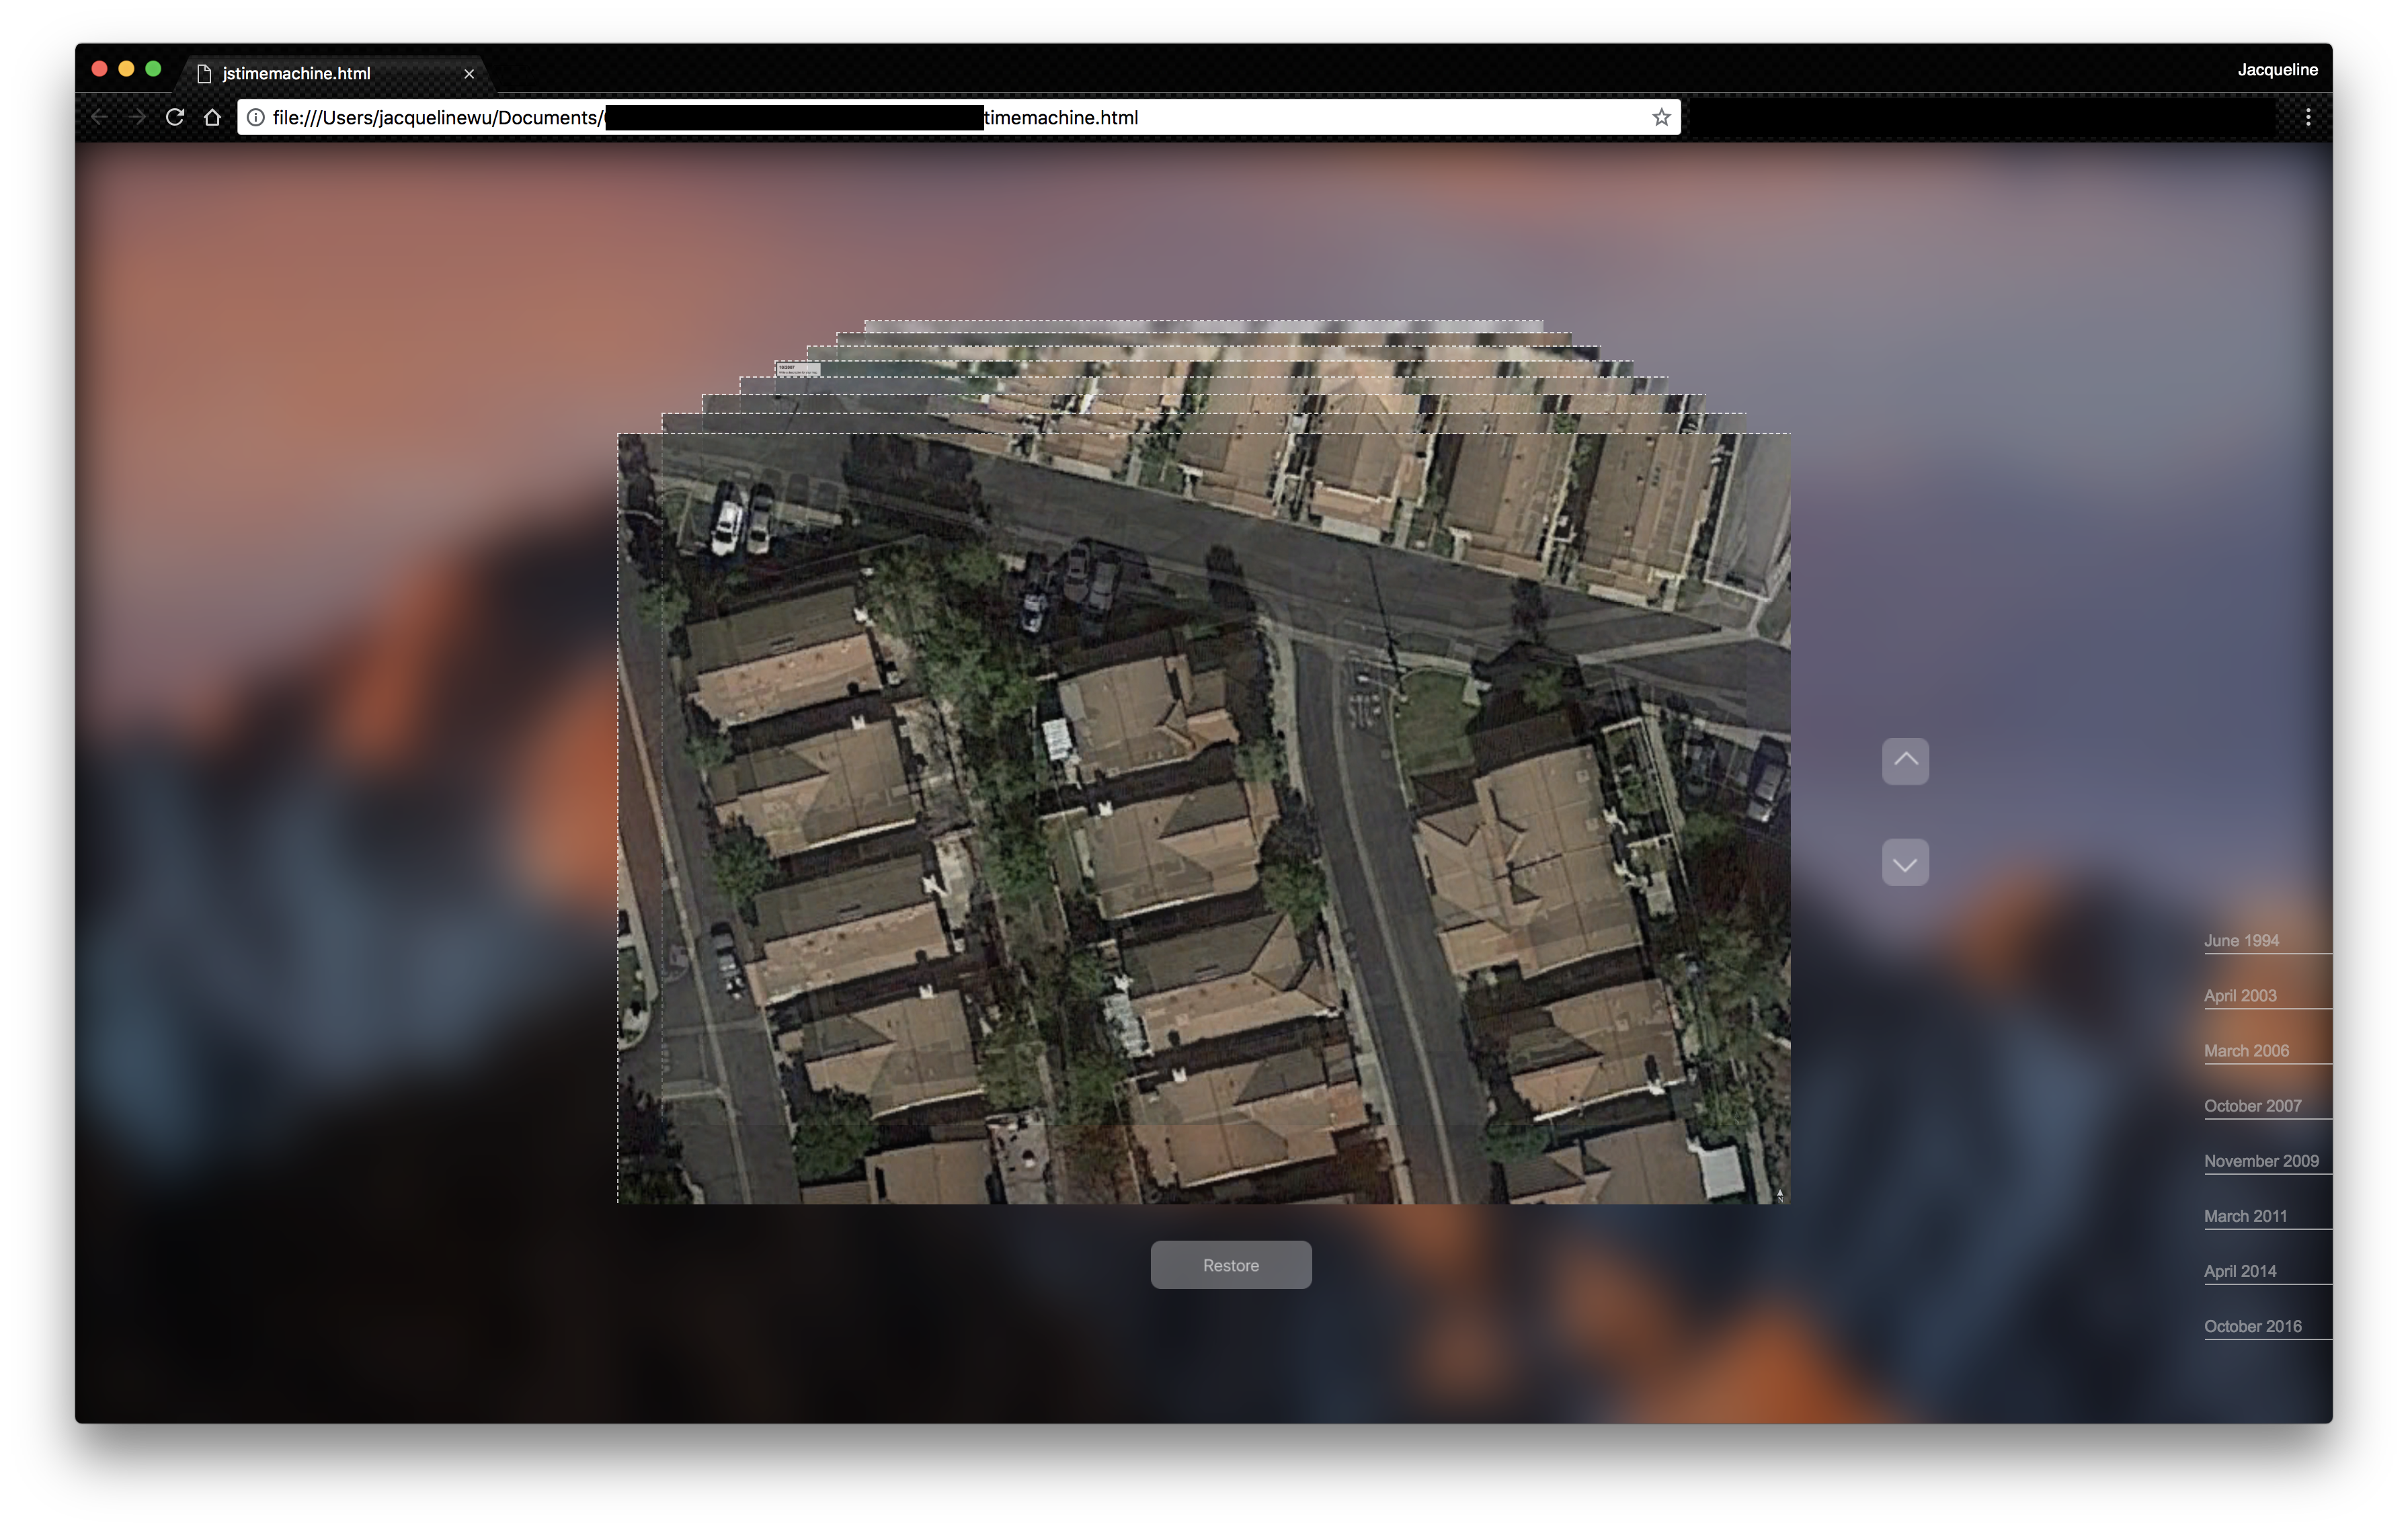
Task: Select October 2007 timeline entry
Action: [x=2252, y=1106]
